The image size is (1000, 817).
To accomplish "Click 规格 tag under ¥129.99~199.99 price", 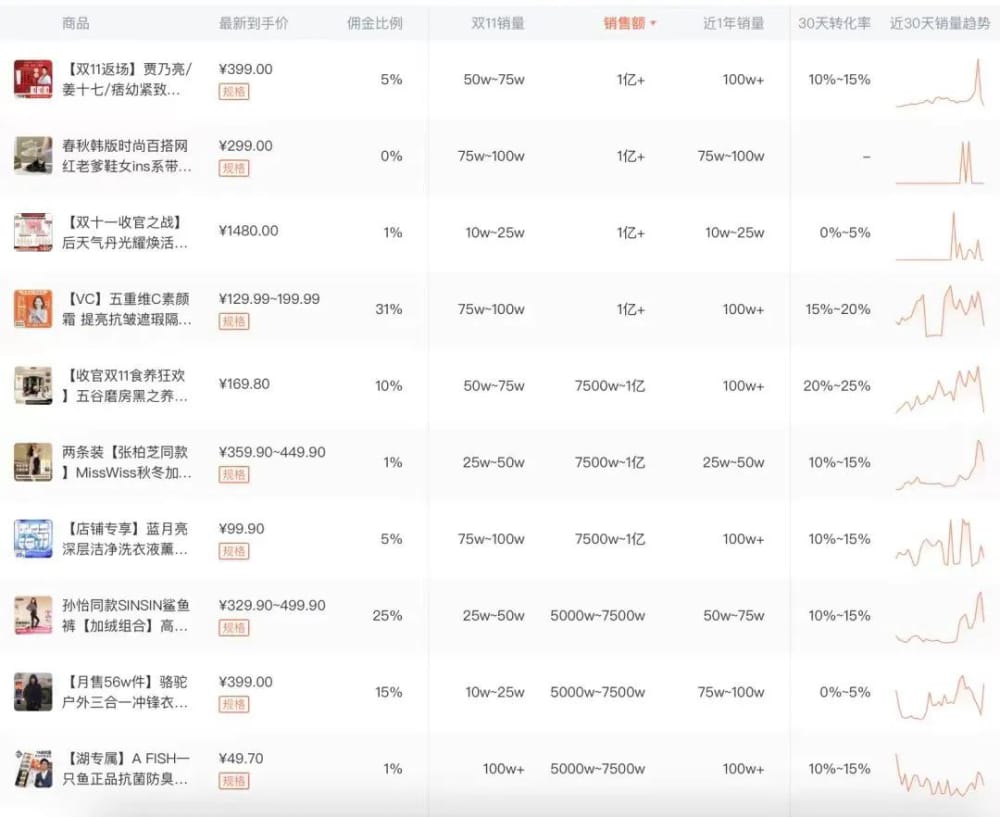I will coord(234,321).
